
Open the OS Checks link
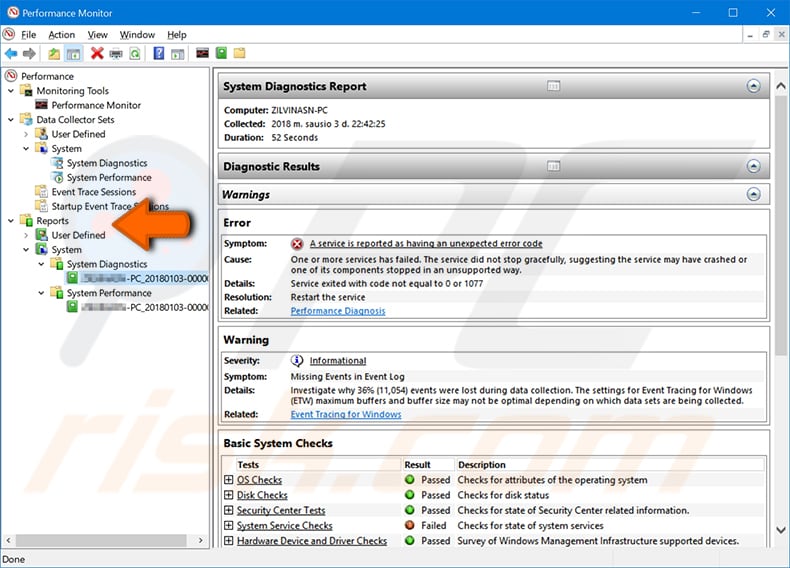click(259, 480)
